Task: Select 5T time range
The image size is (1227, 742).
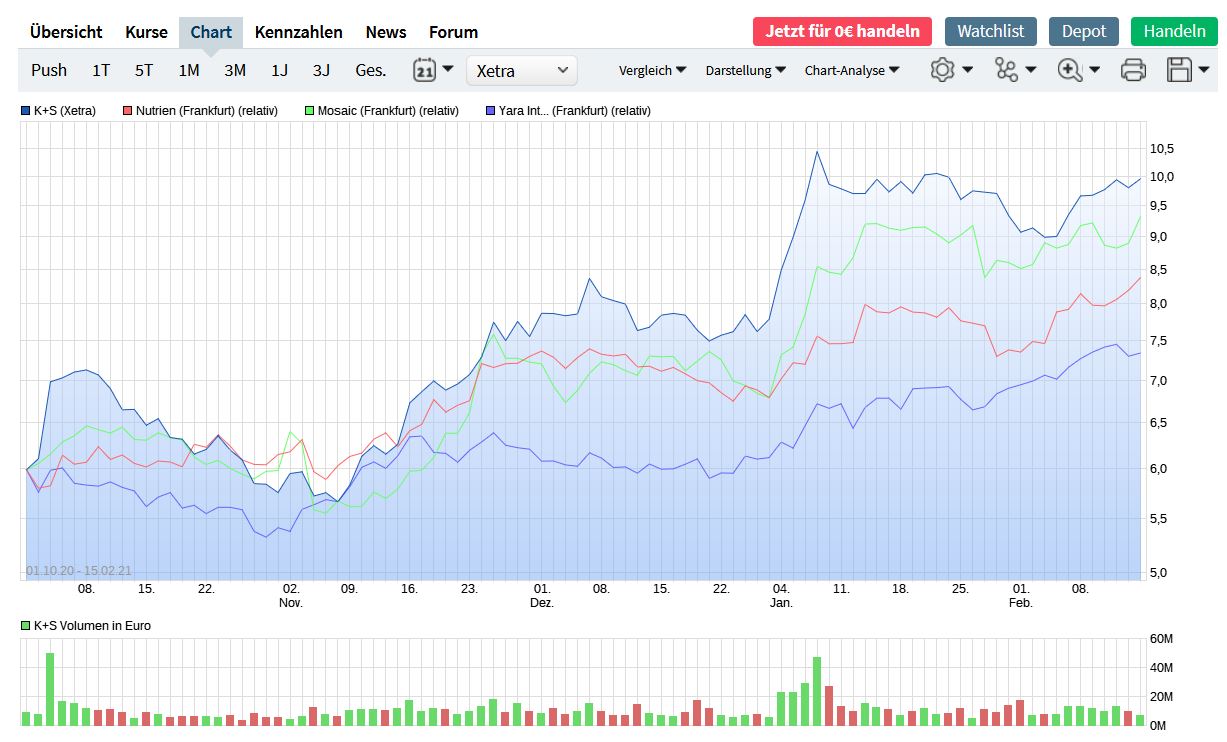Action: point(144,70)
